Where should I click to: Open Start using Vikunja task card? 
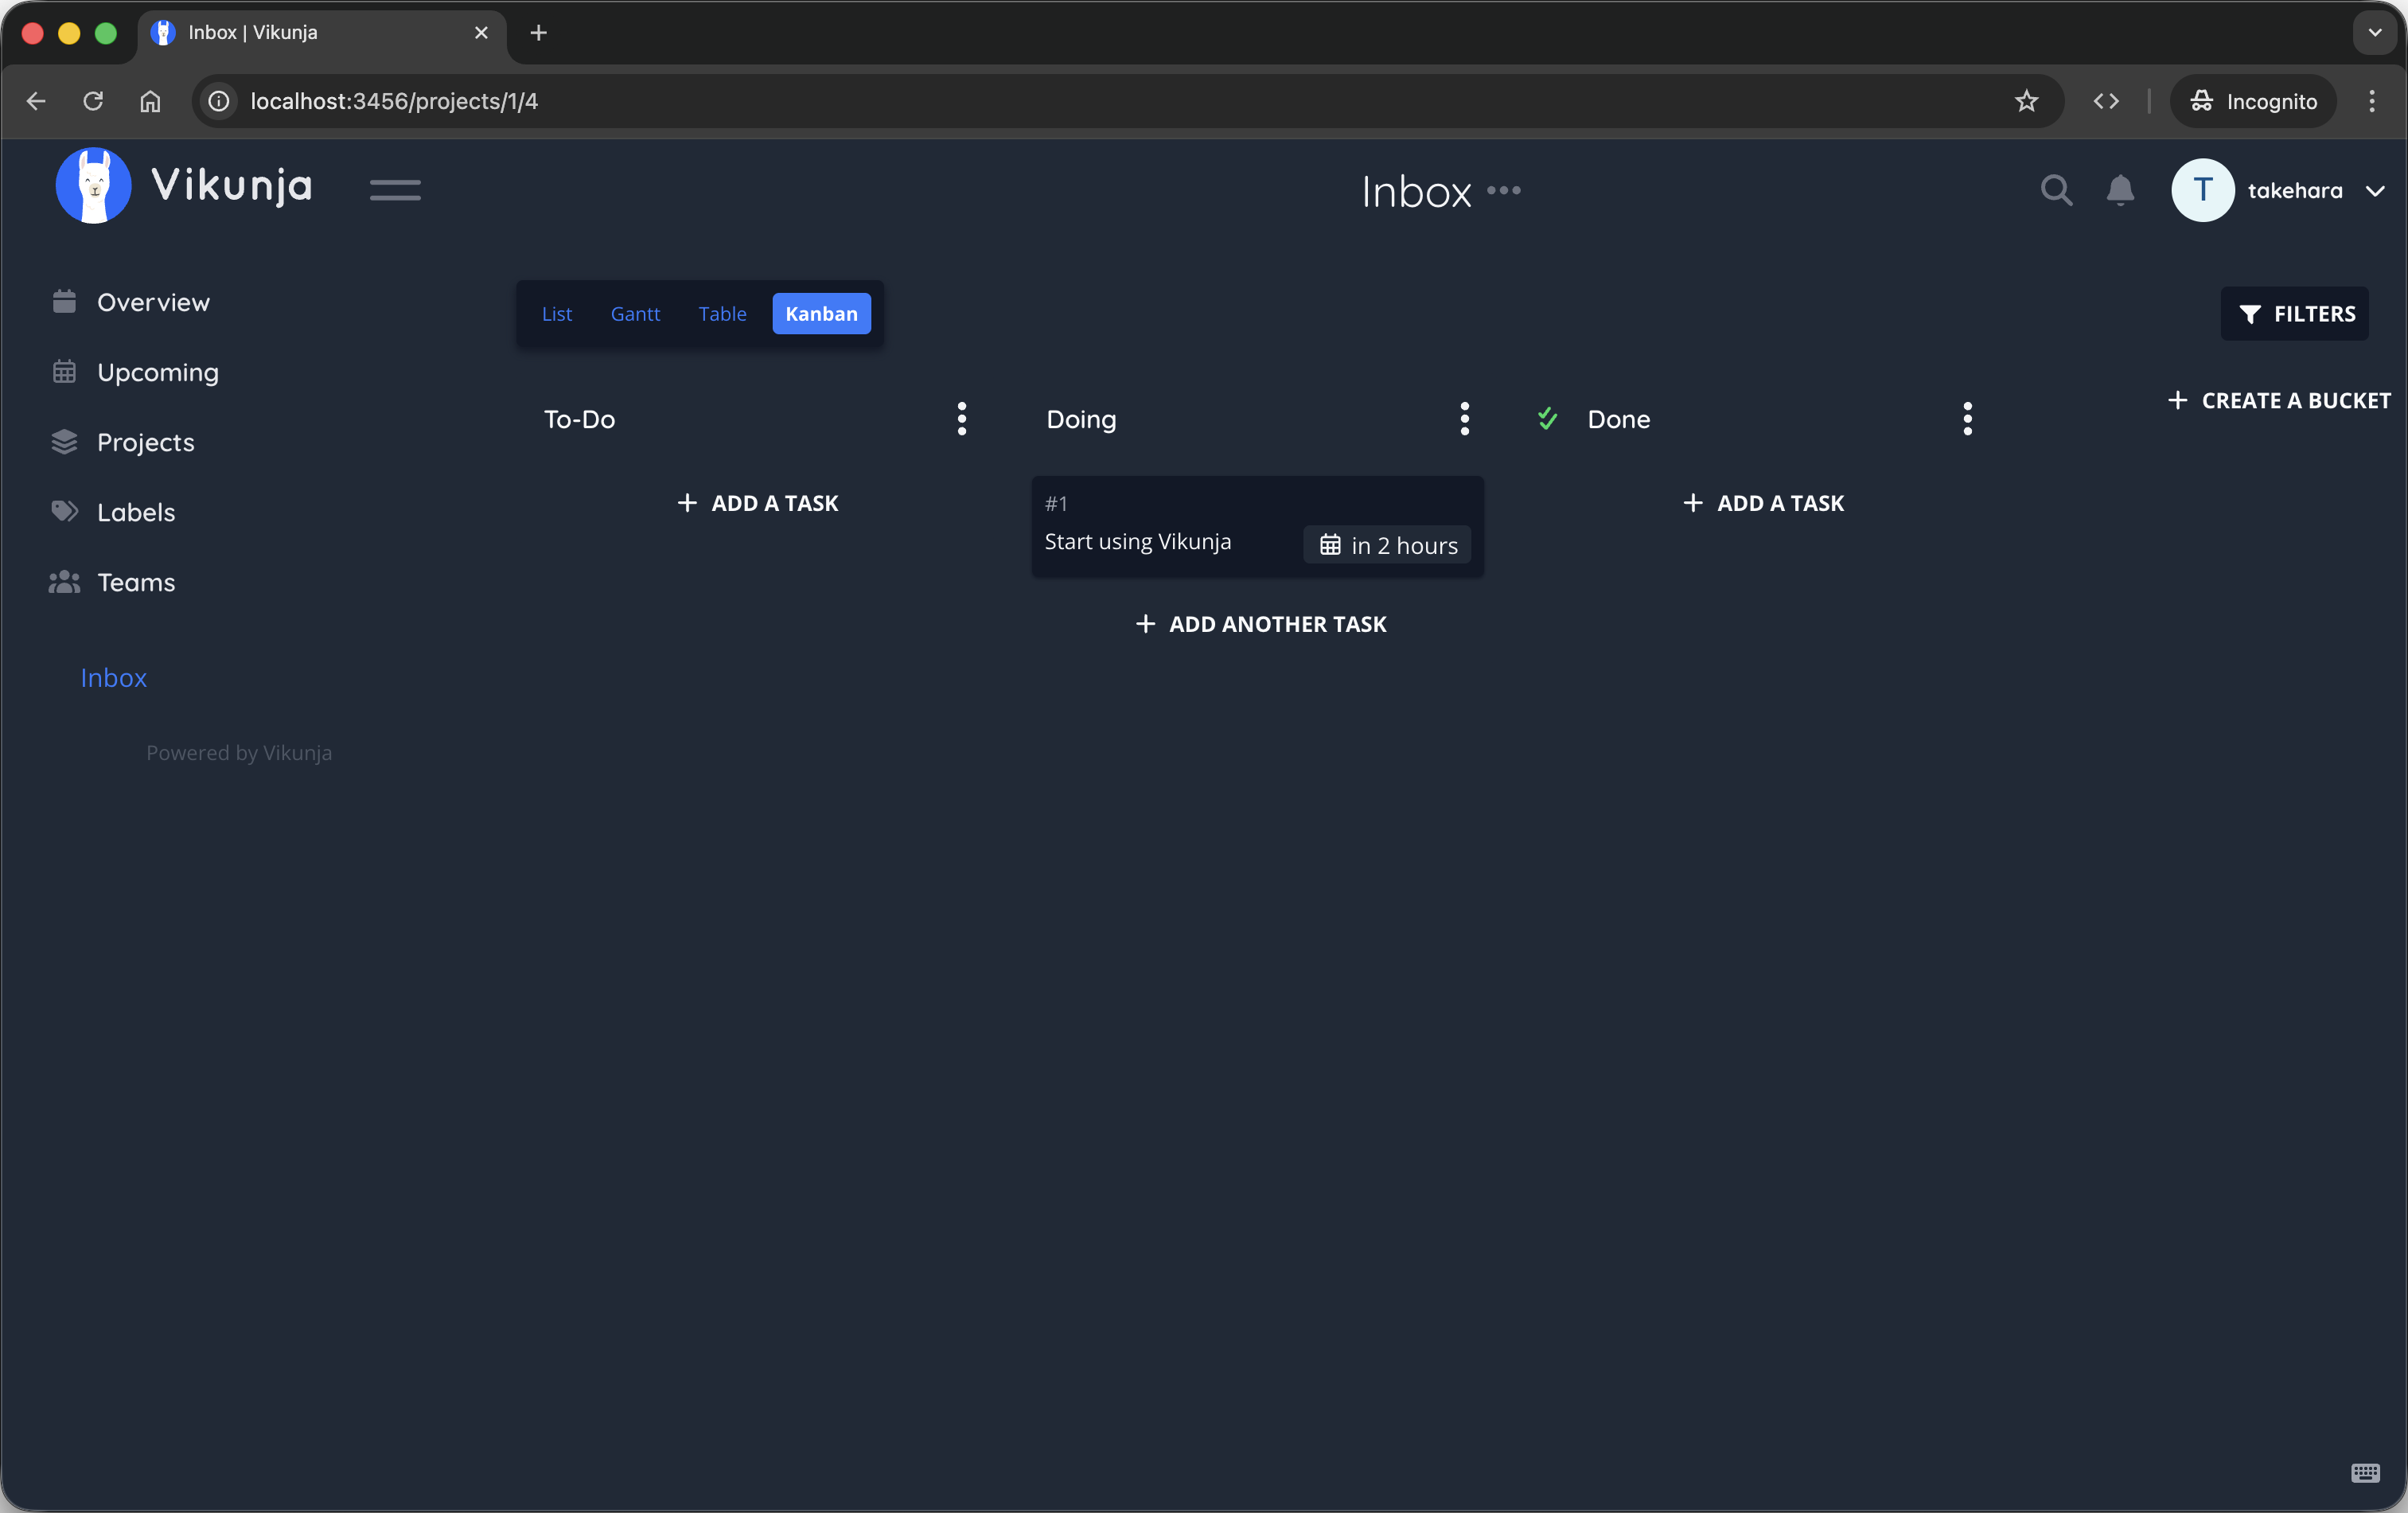pyautogui.click(x=1138, y=541)
